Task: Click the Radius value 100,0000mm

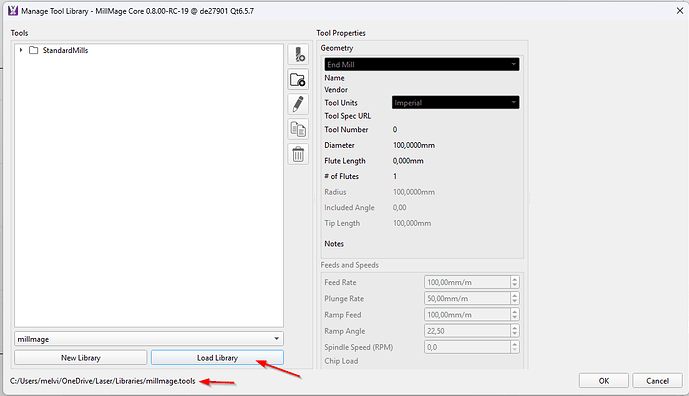Action: pyautogui.click(x=414, y=192)
